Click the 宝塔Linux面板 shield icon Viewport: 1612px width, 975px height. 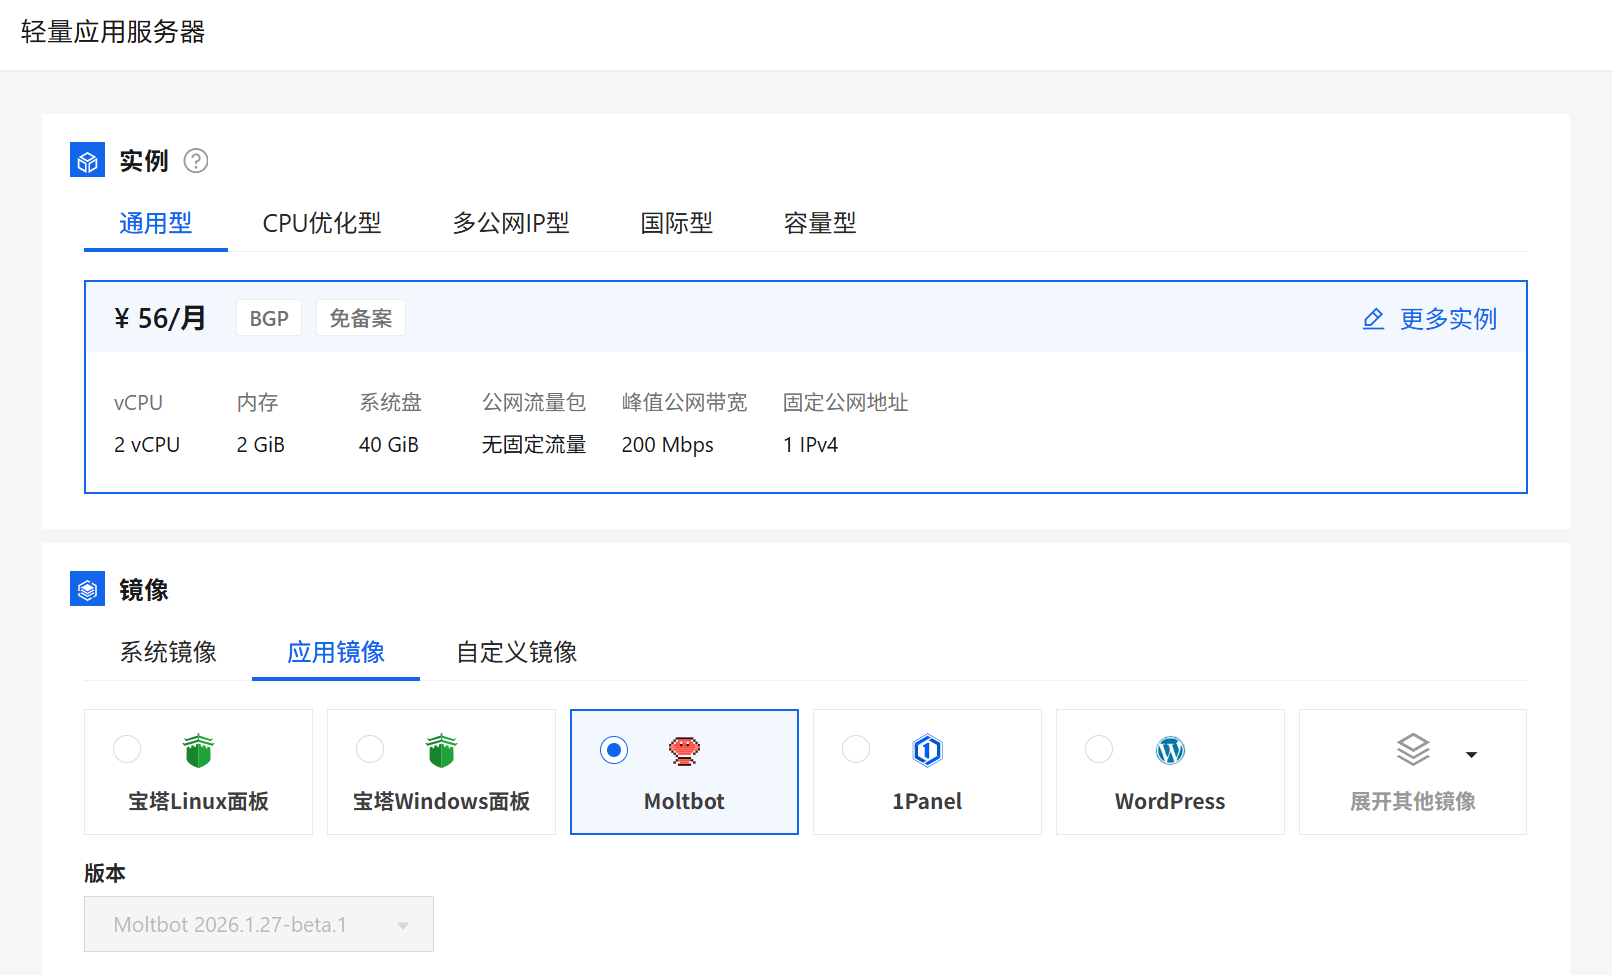click(197, 750)
